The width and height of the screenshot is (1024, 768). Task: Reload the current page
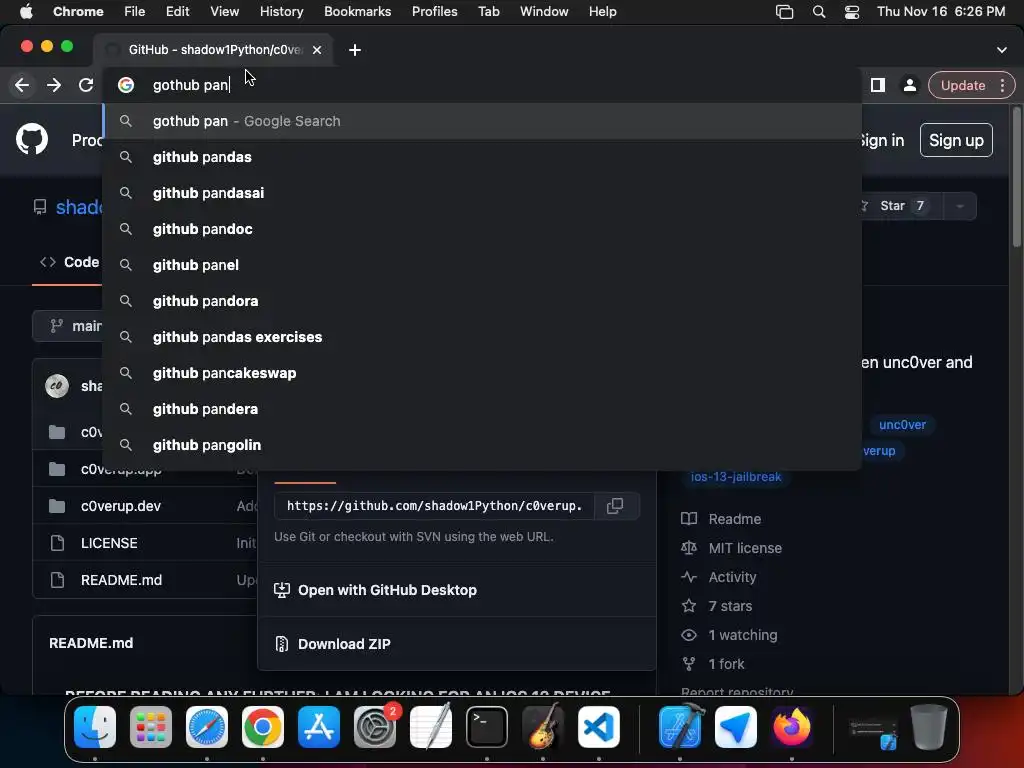(x=86, y=85)
